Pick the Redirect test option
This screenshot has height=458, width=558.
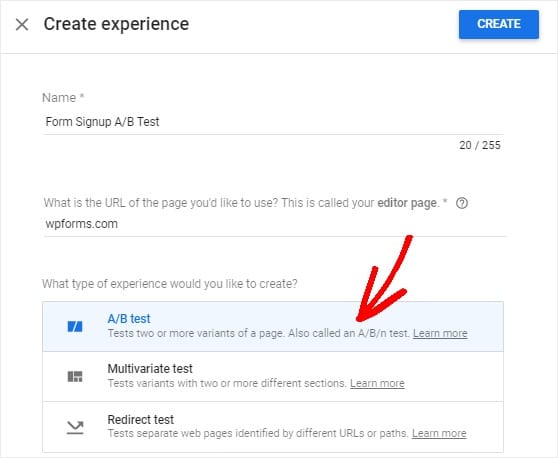(x=273, y=427)
